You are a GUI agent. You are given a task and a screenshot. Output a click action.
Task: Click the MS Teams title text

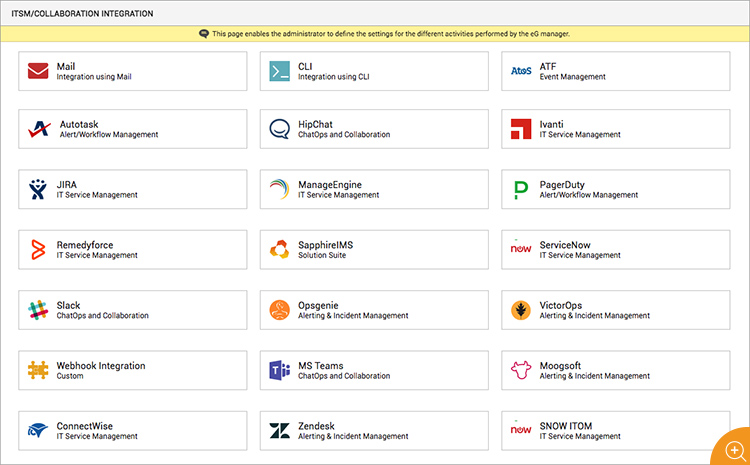point(320,365)
